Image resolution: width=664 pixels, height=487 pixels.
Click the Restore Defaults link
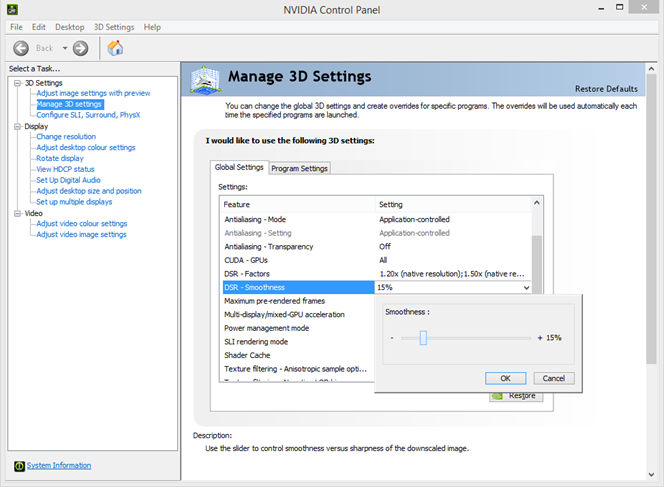click(606, 89)
